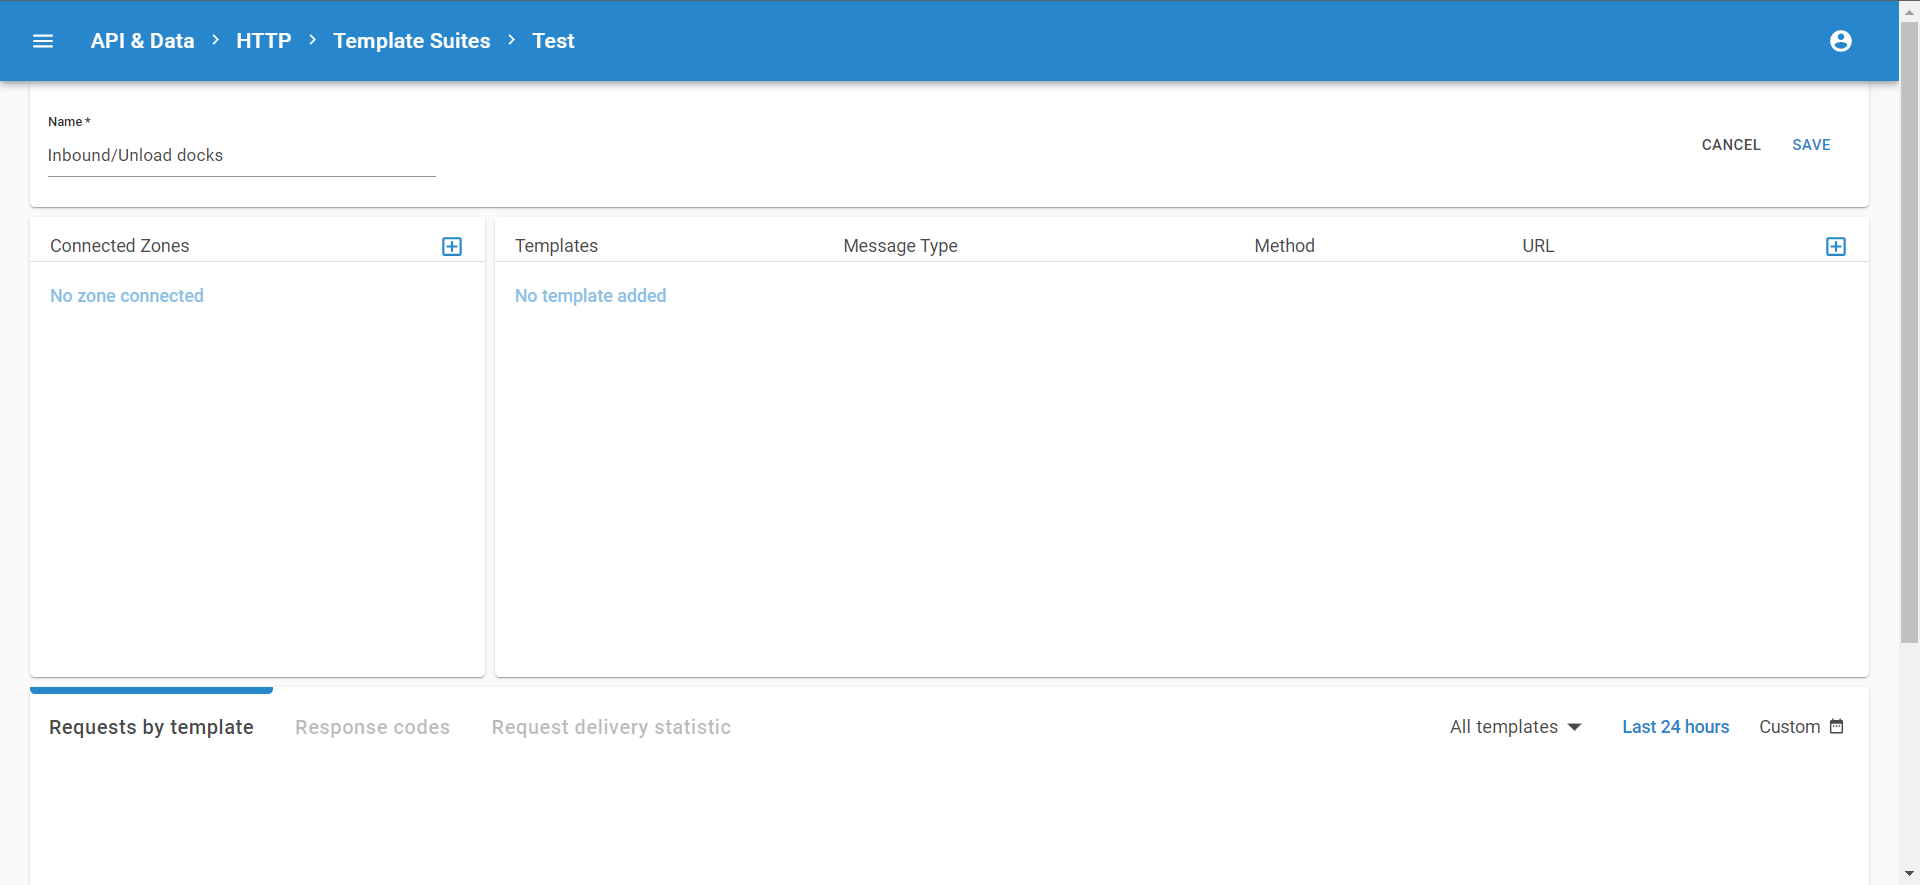The height and width of the screenshot is (885, 1920).
Task: Click the CANCEL button
Action: point(1731,145)
